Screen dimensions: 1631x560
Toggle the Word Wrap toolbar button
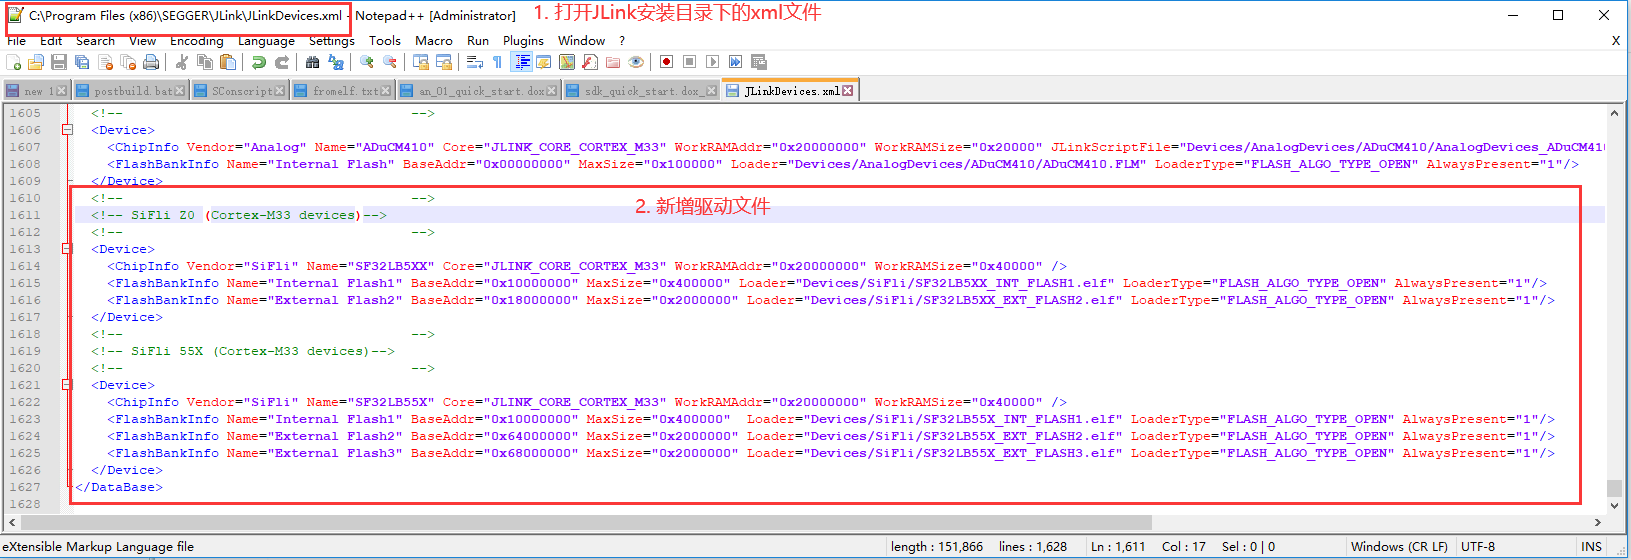pos(475,62)
